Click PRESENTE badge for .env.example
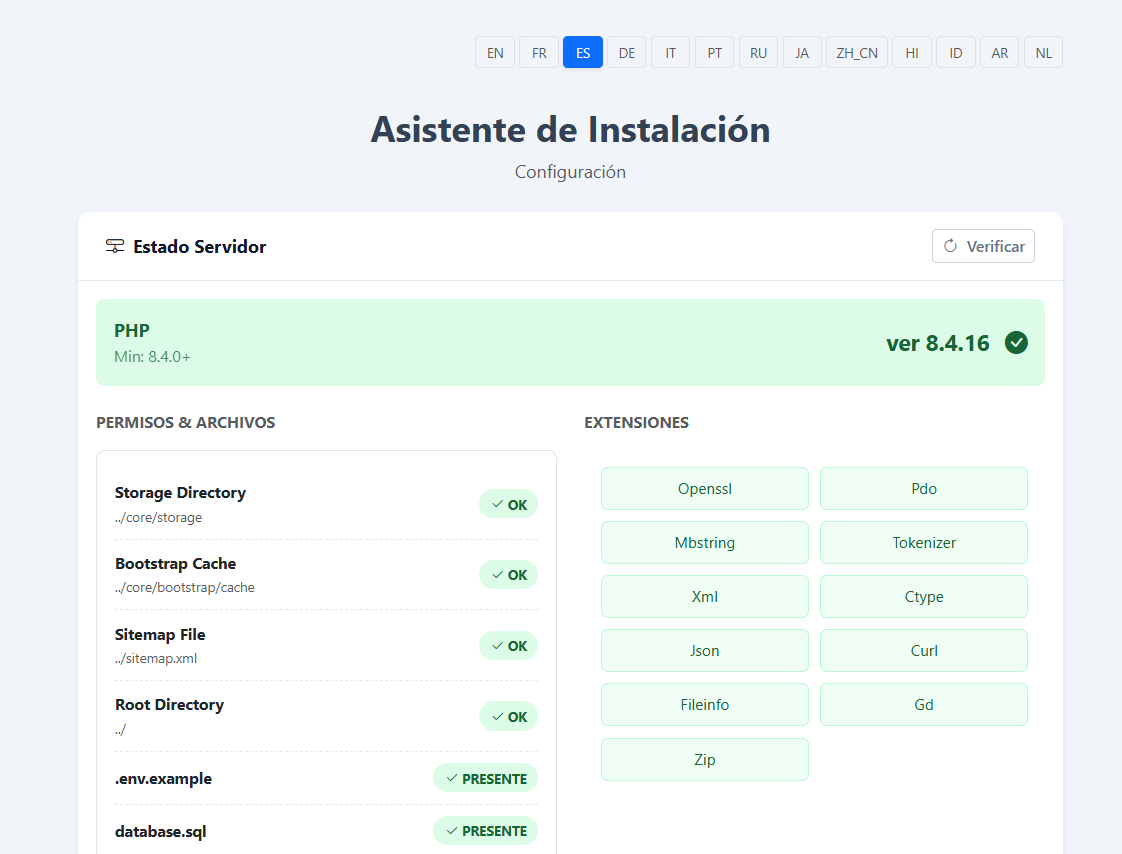This screenshot has width=1122, height=854. tap(485, 778)
